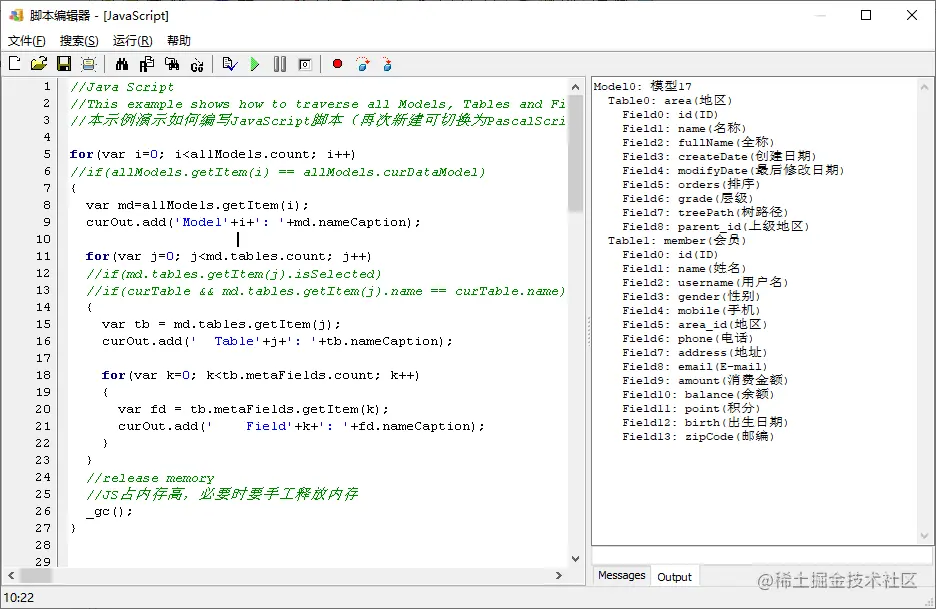The image size is (936, 609).
Task: Pause script execution
Action: 279,64
